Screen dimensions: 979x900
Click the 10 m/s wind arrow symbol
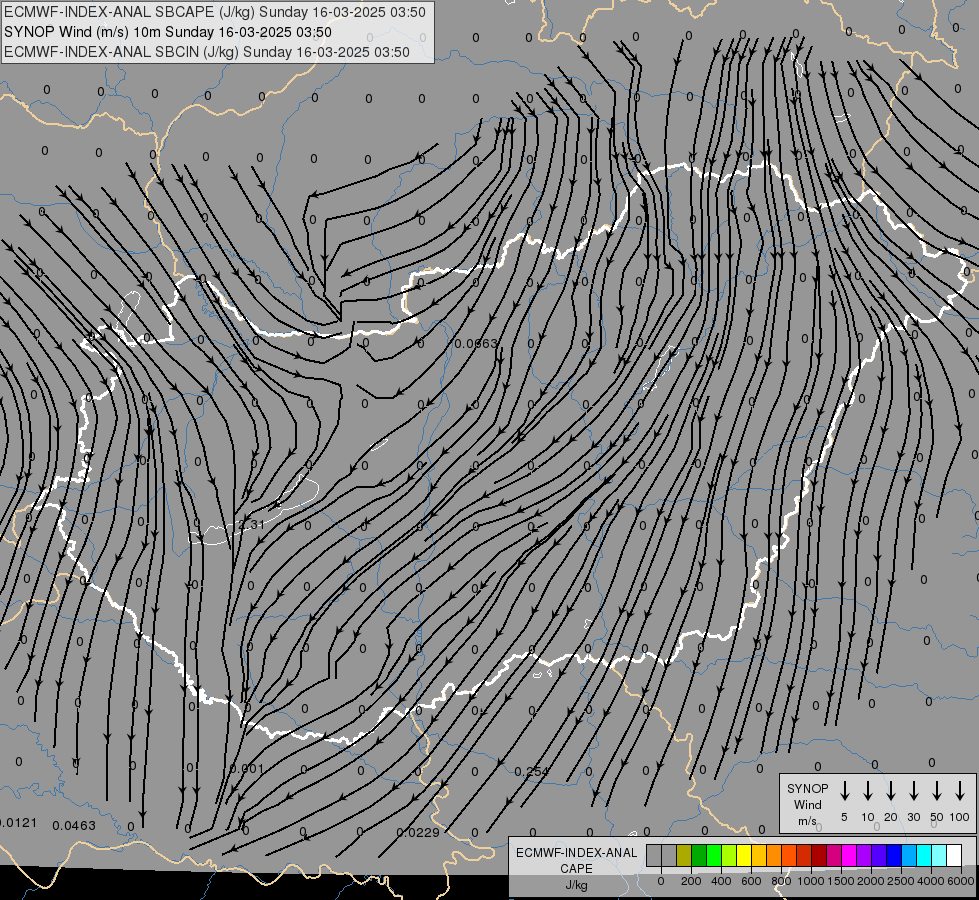867,791
